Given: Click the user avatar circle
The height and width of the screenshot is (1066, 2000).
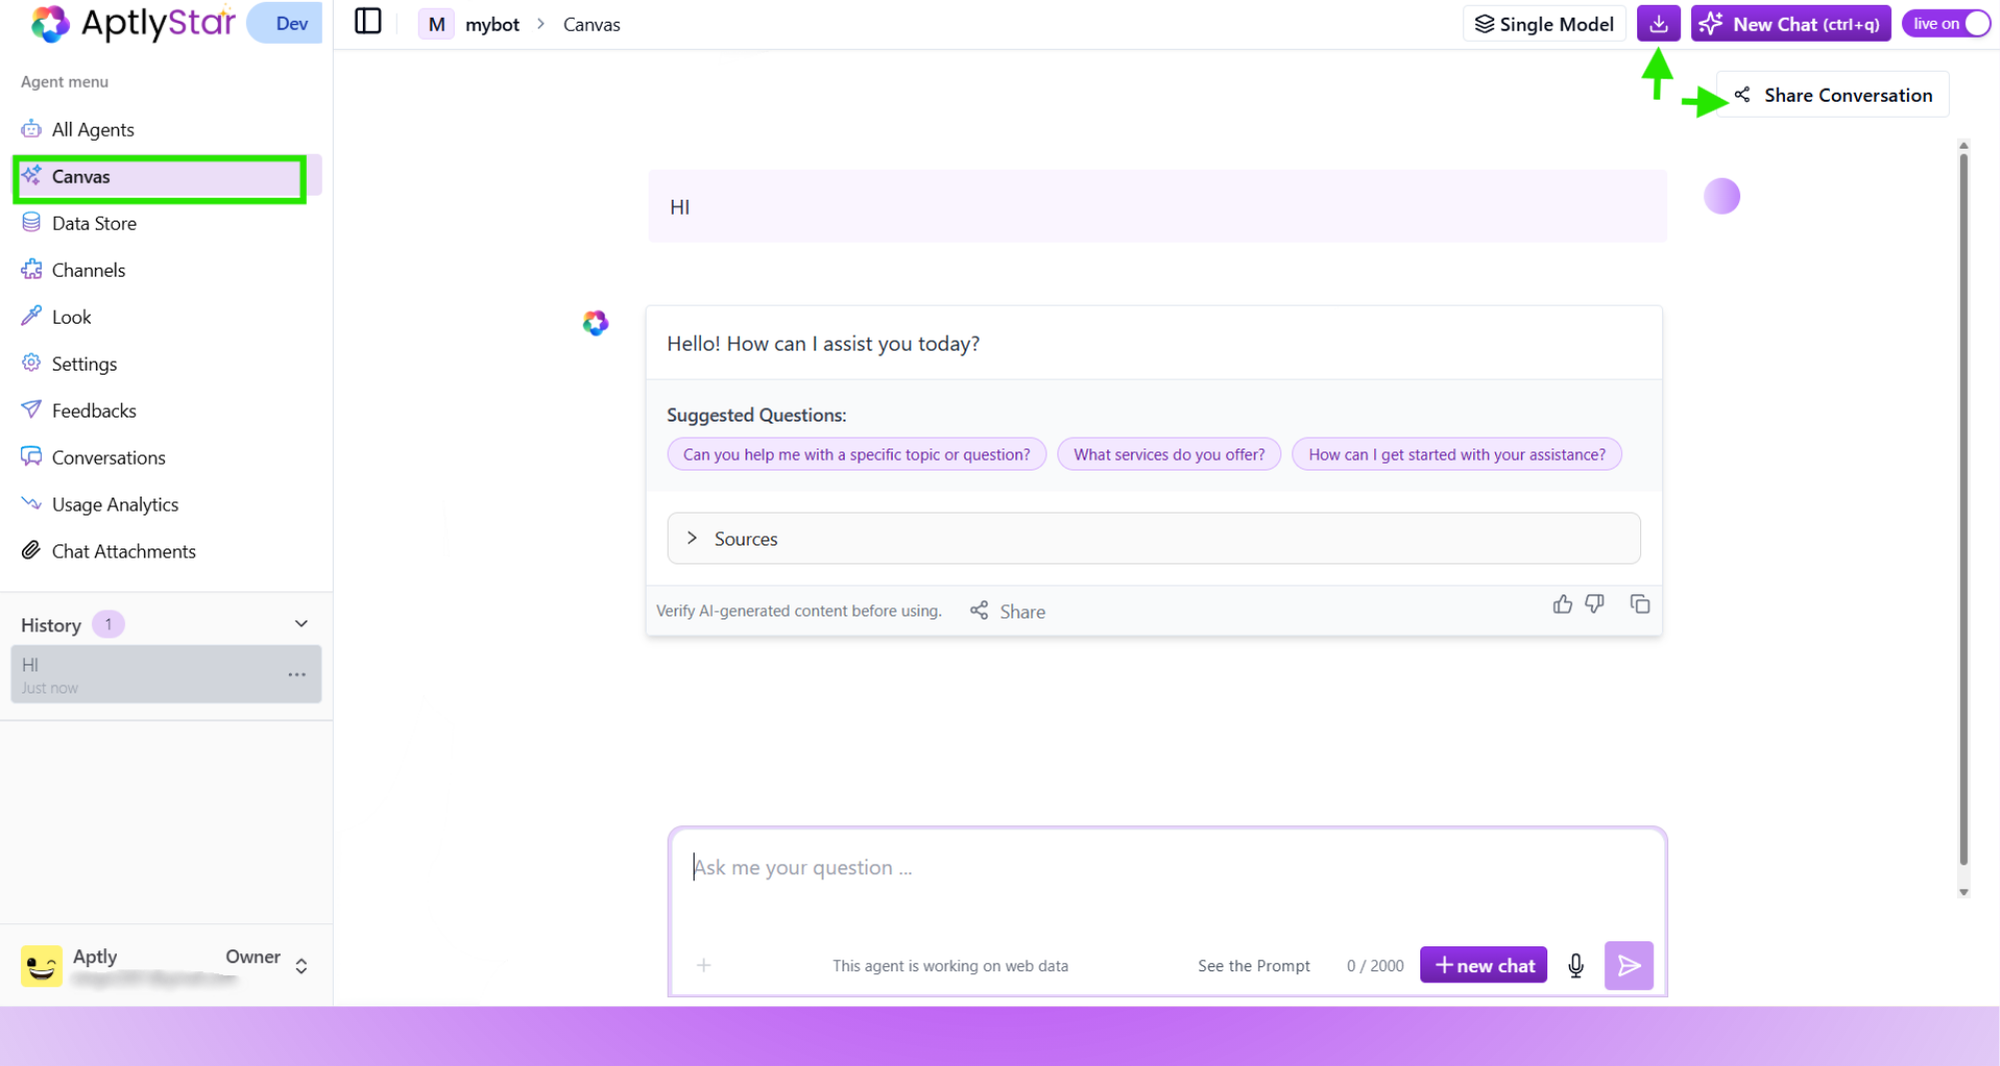Looking at the screenshot, I should tap(1722, 196).
